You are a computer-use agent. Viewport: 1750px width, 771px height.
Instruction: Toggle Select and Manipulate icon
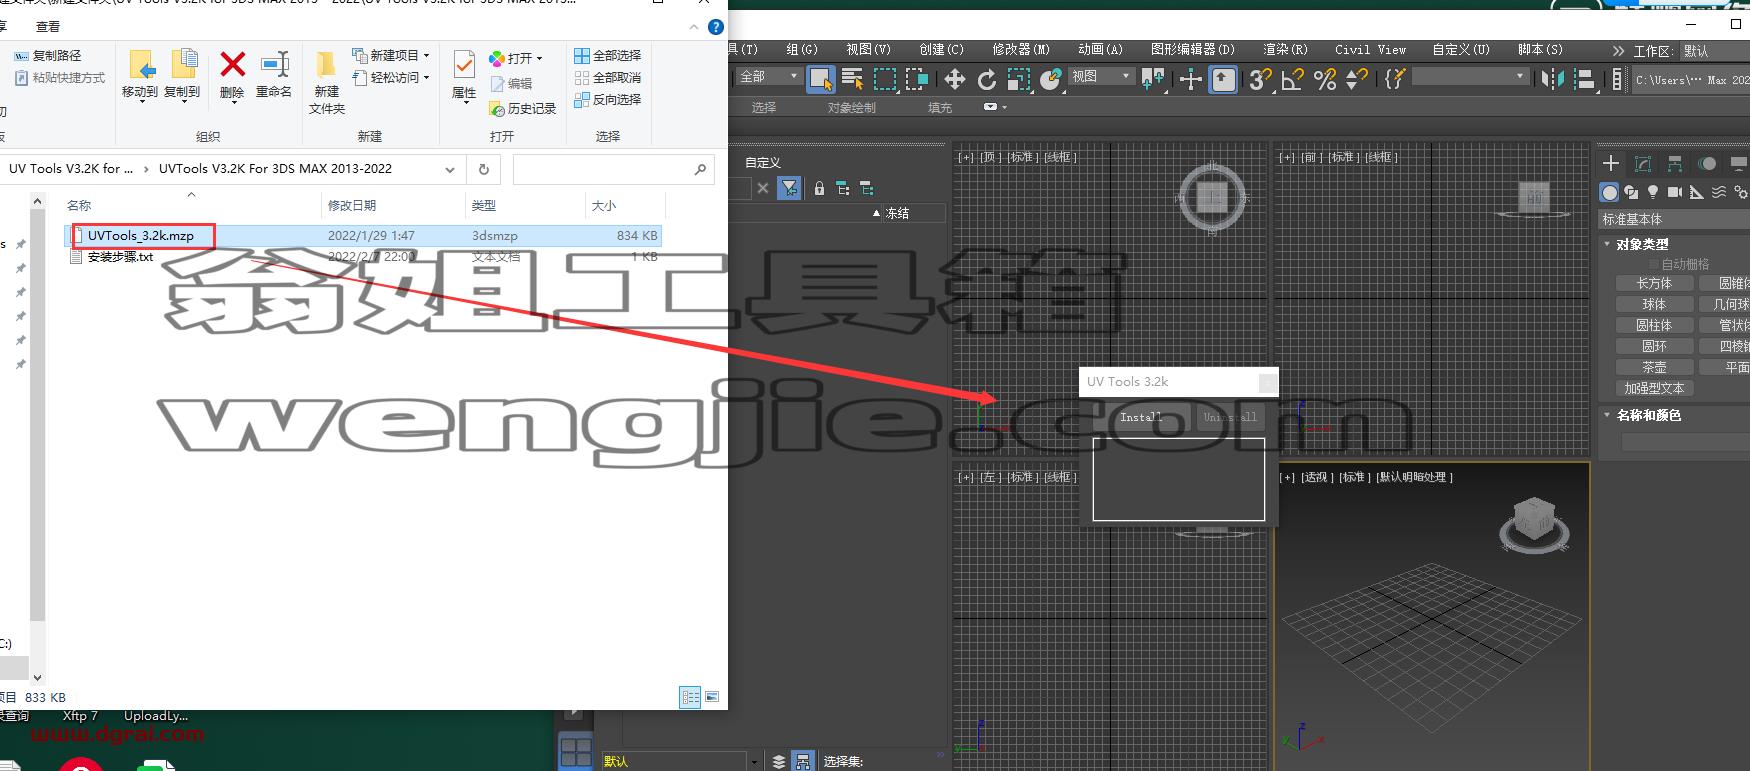[1190, 79]
